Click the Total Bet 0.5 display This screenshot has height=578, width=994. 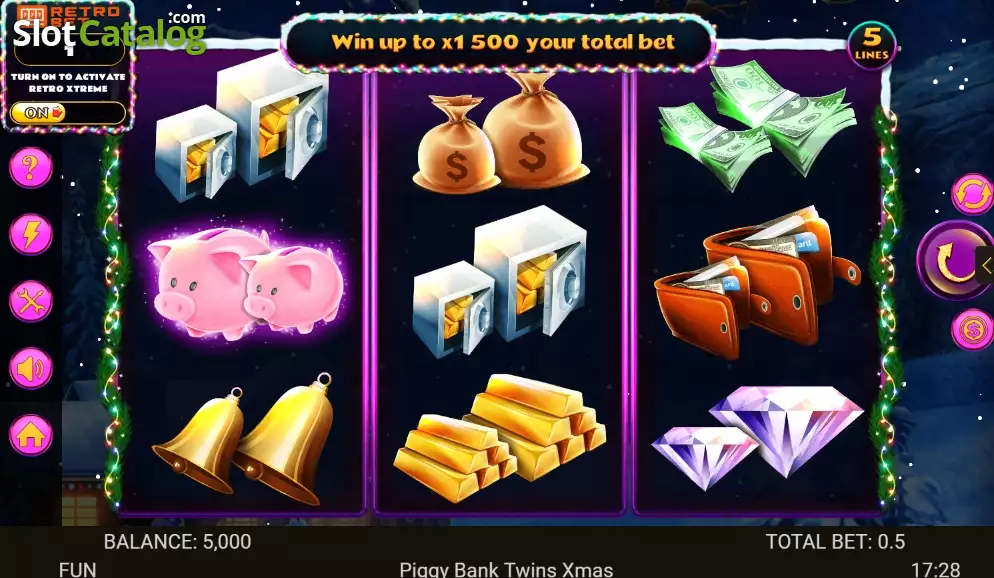pos(835,542)
